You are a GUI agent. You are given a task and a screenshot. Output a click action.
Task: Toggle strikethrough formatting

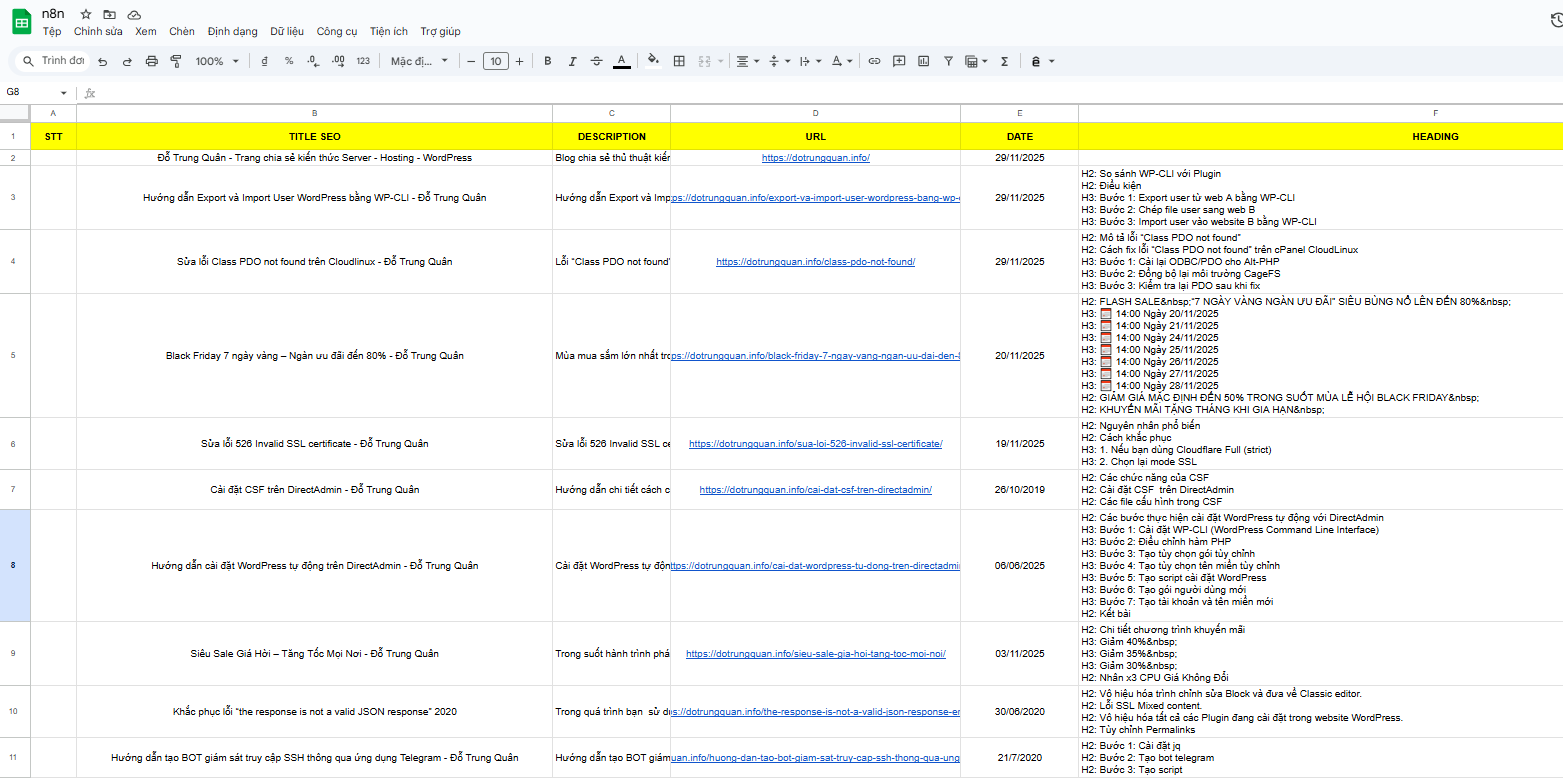(x=596, y=61)
